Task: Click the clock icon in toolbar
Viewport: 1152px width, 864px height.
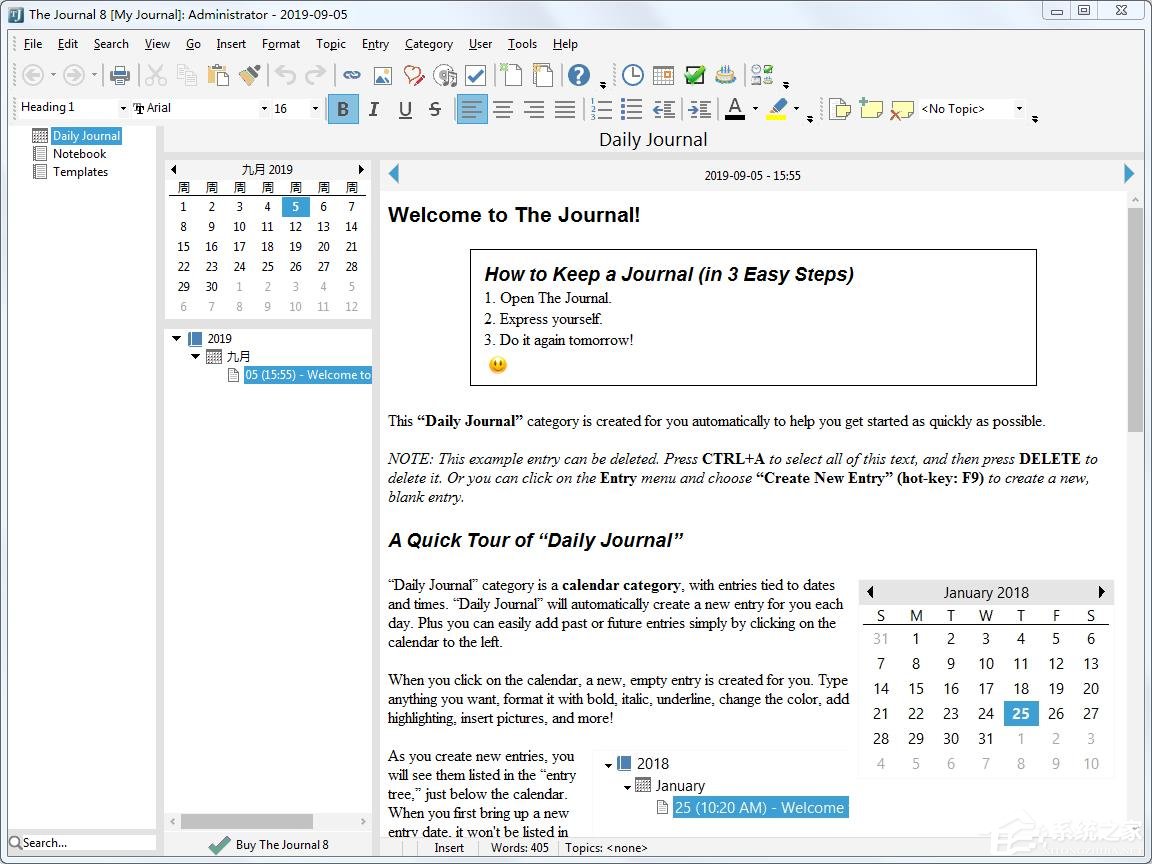Action: tap(632, 75)
